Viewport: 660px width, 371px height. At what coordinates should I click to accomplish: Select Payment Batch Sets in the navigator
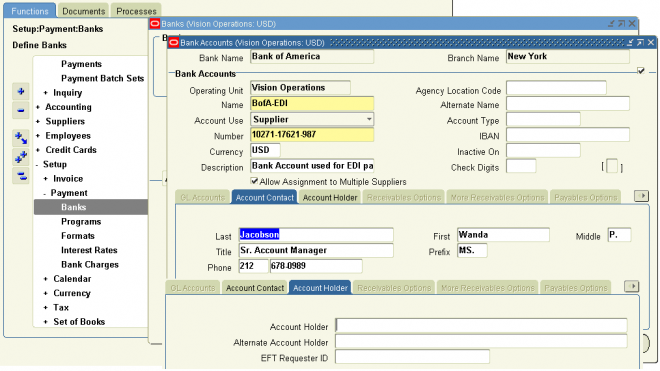102,78
